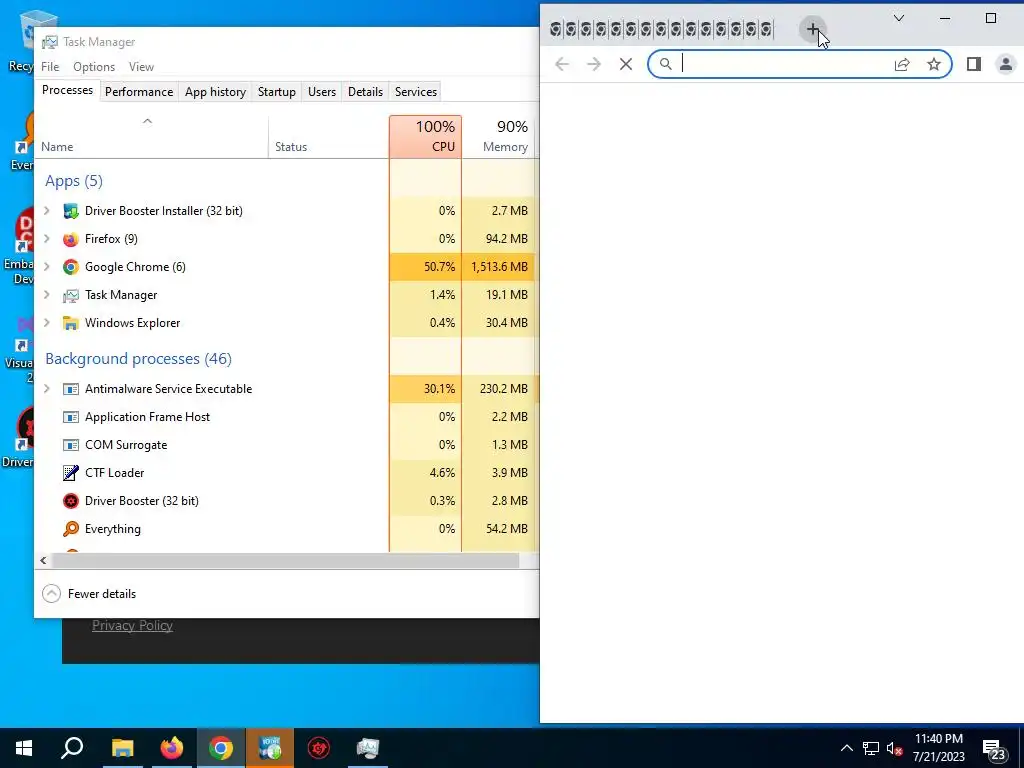Open taskbar search
This screenshot has height=768, width=1024.
(x=72, y=748)
